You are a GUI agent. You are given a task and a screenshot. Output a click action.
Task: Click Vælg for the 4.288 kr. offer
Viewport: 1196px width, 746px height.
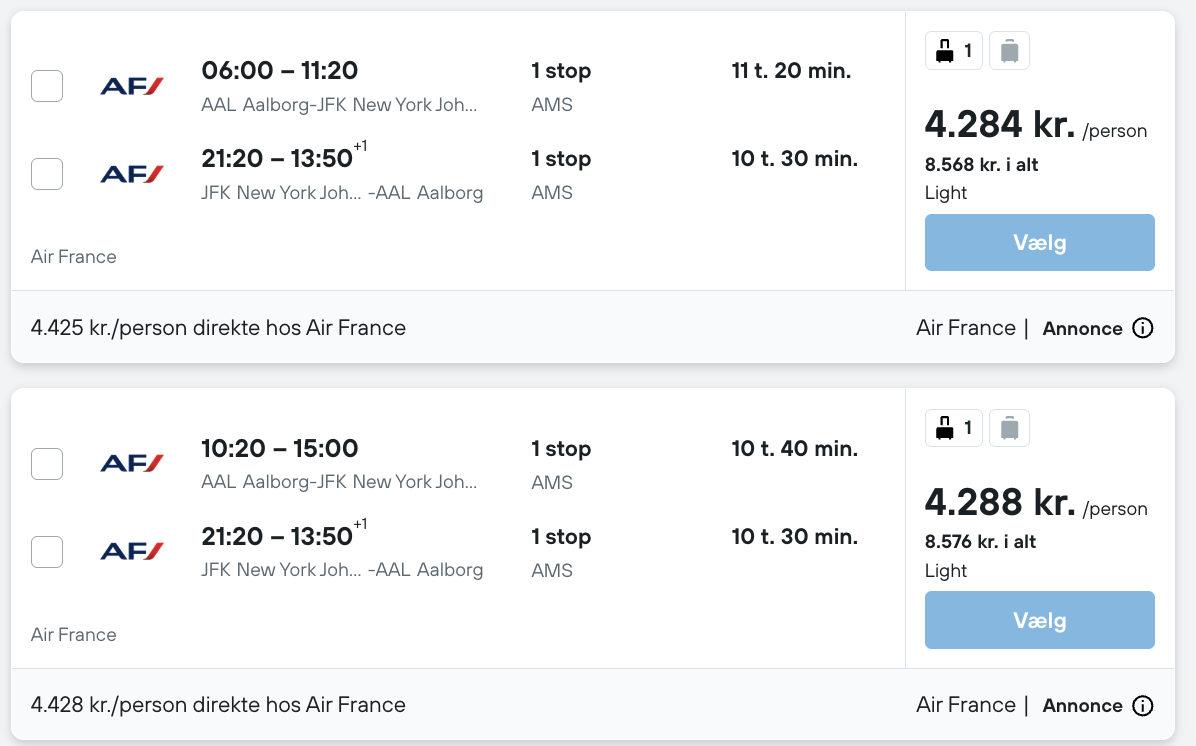1040,620
